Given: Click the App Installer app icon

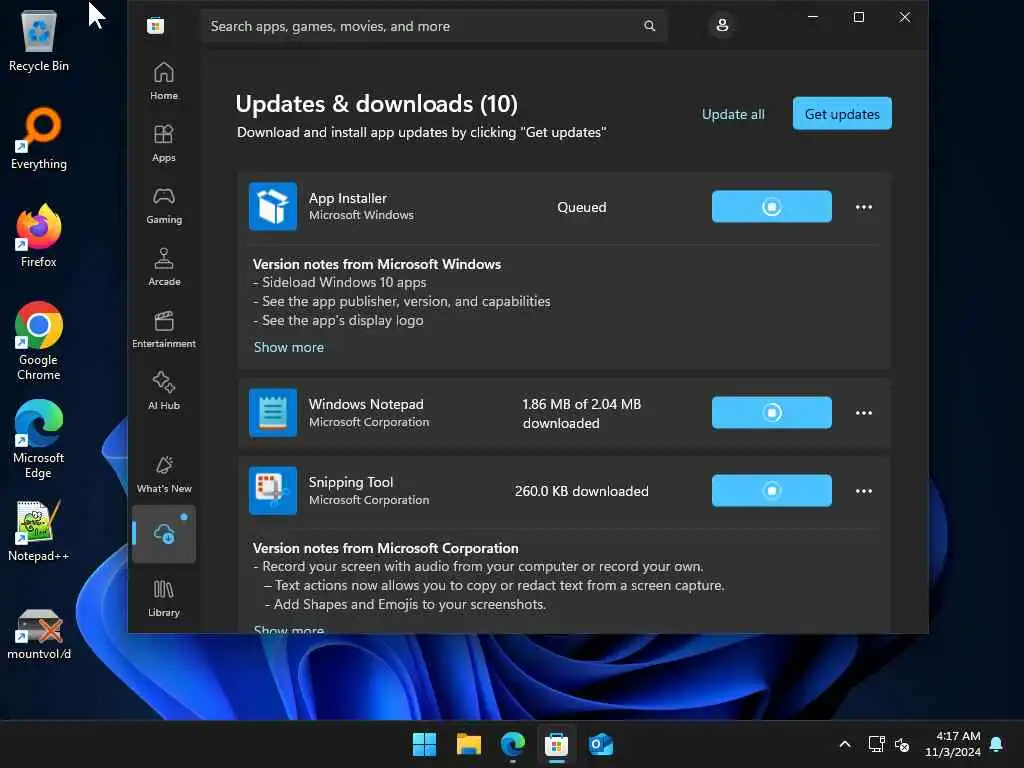Looking at the screenshot, I should click(273, 206).
